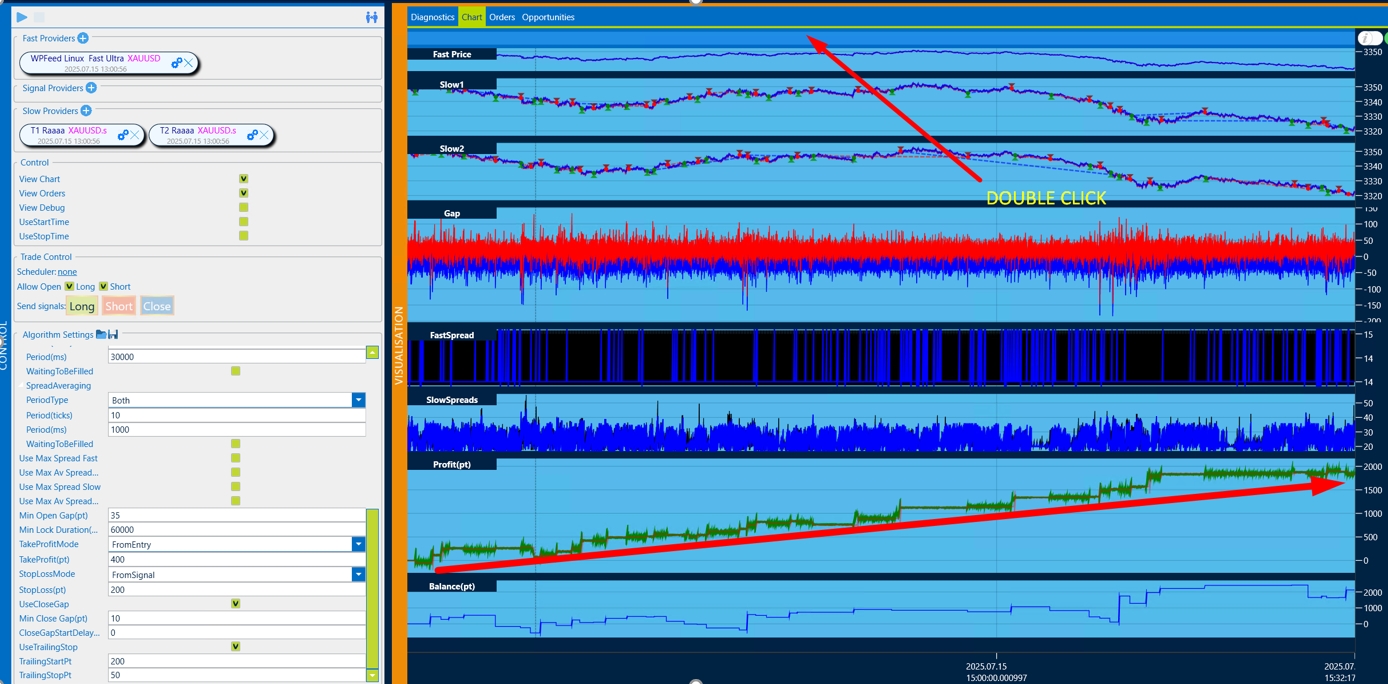Click the Min Open Gap(pt) field
Screen dimensions: 1388x684
(x=236, y=516)
